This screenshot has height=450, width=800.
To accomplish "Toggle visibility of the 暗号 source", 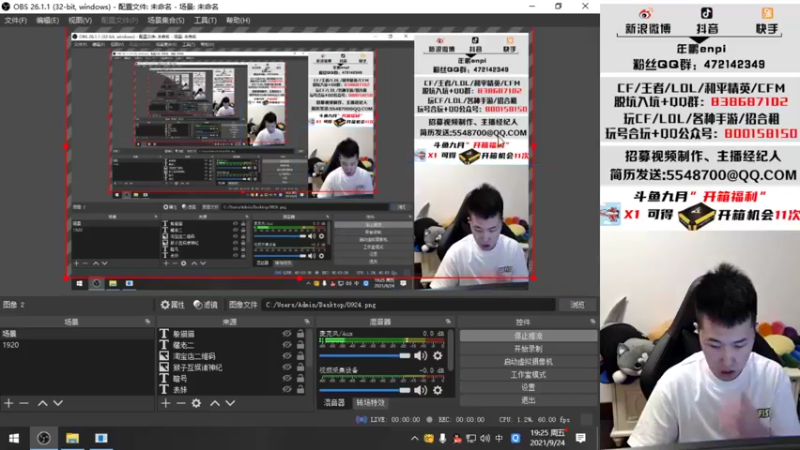I will click(287, 379).
